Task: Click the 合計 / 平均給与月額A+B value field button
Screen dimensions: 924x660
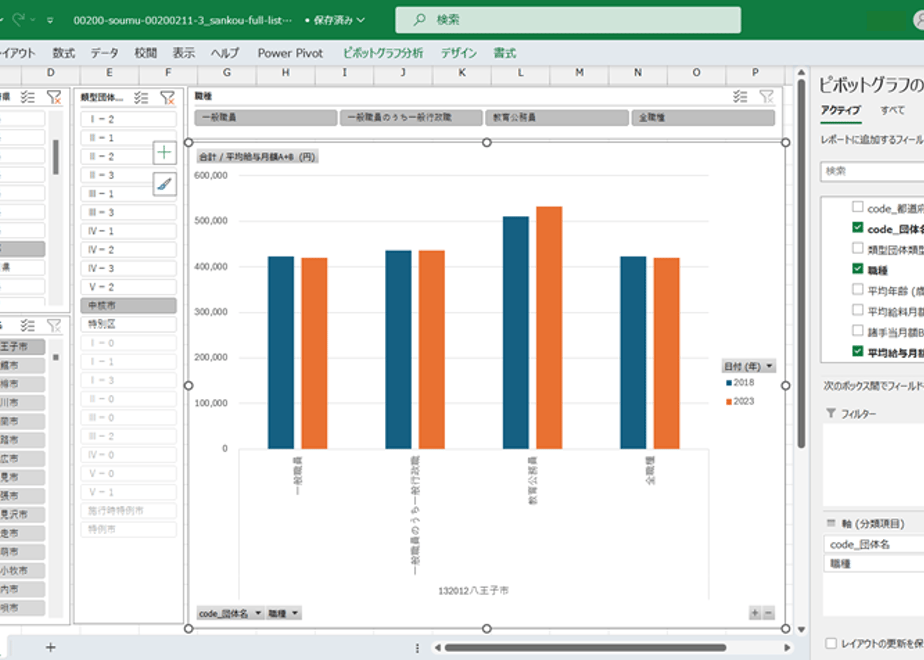Action: [x=258, y=157]
